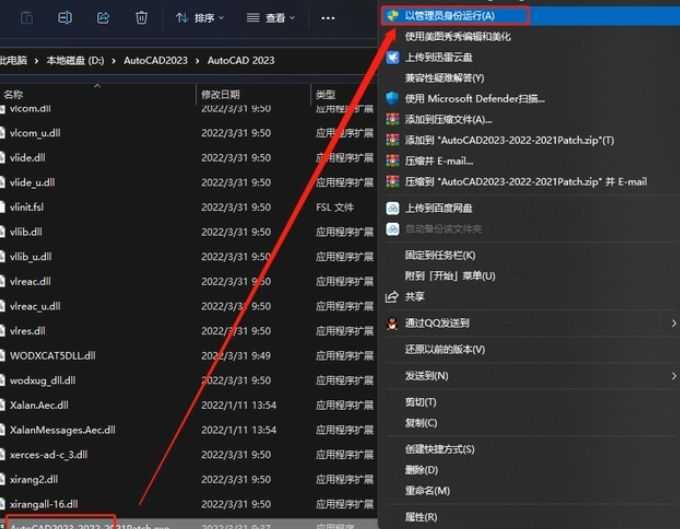Choose 固定到任务栏(K)
Screen dimensions: 680x529
(440, 255)
